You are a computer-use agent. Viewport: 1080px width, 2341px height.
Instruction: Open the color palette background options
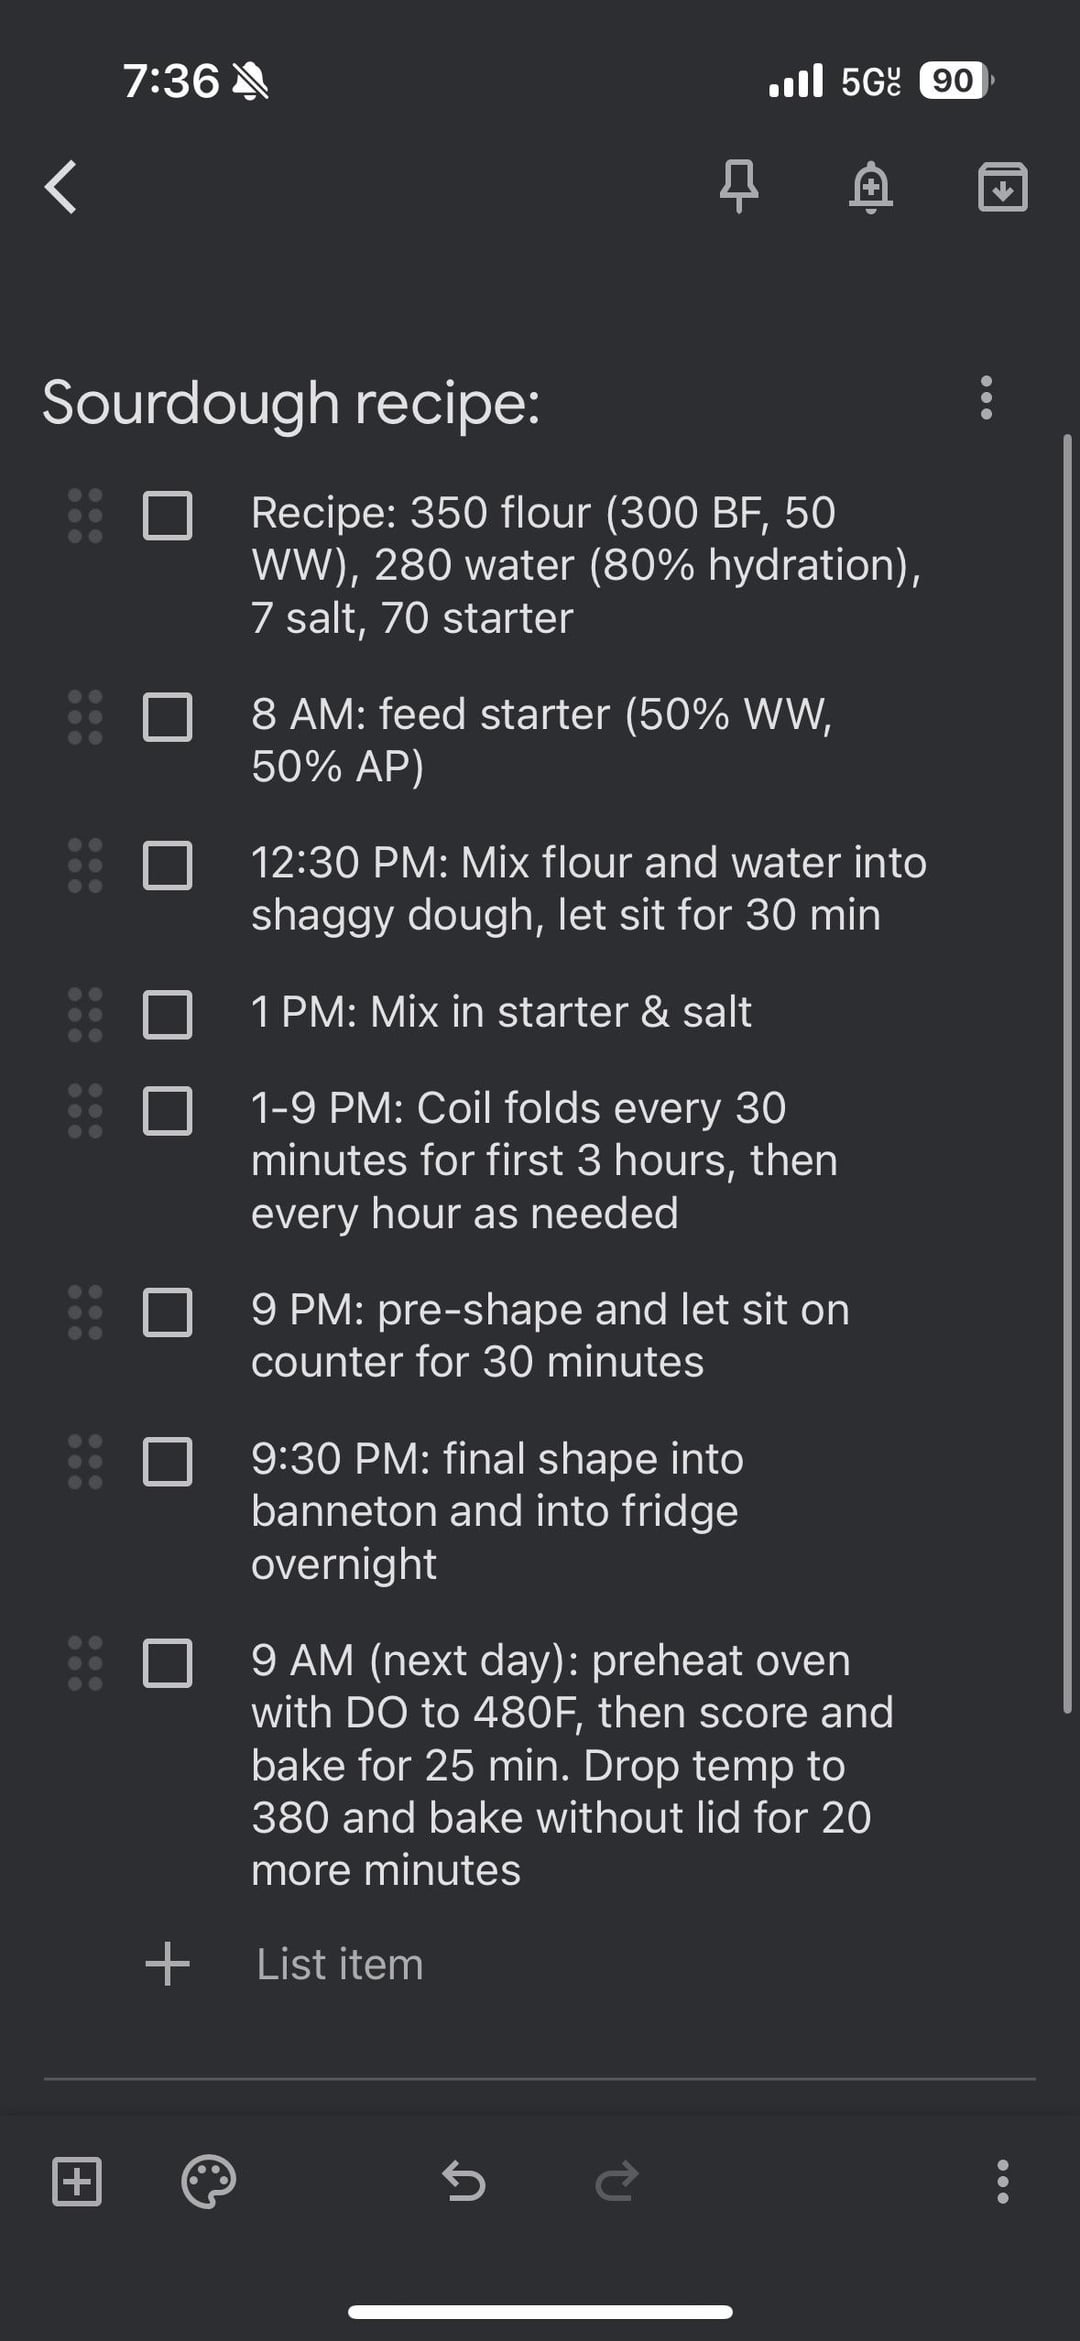[208, 2181]
